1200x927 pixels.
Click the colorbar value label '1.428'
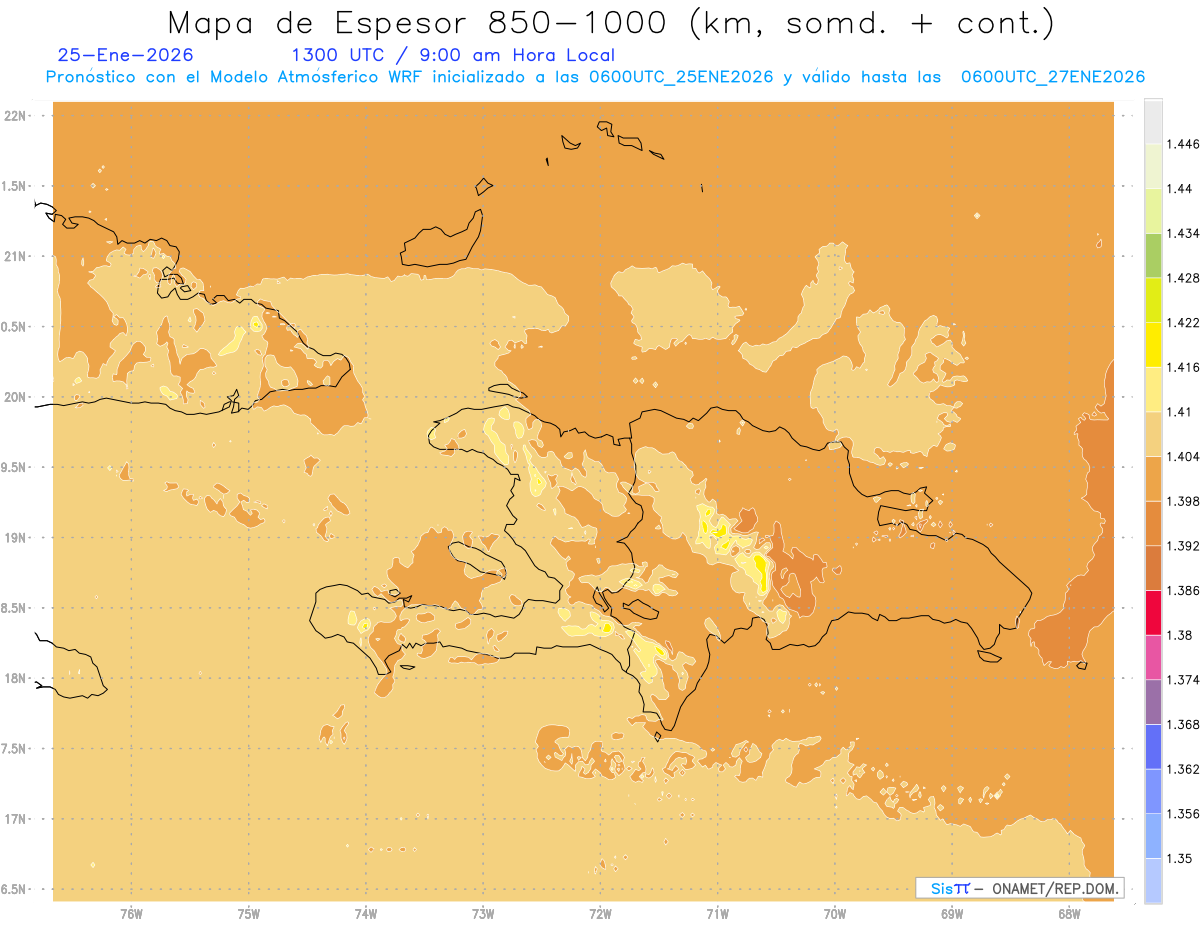(x=1184, y=278)
